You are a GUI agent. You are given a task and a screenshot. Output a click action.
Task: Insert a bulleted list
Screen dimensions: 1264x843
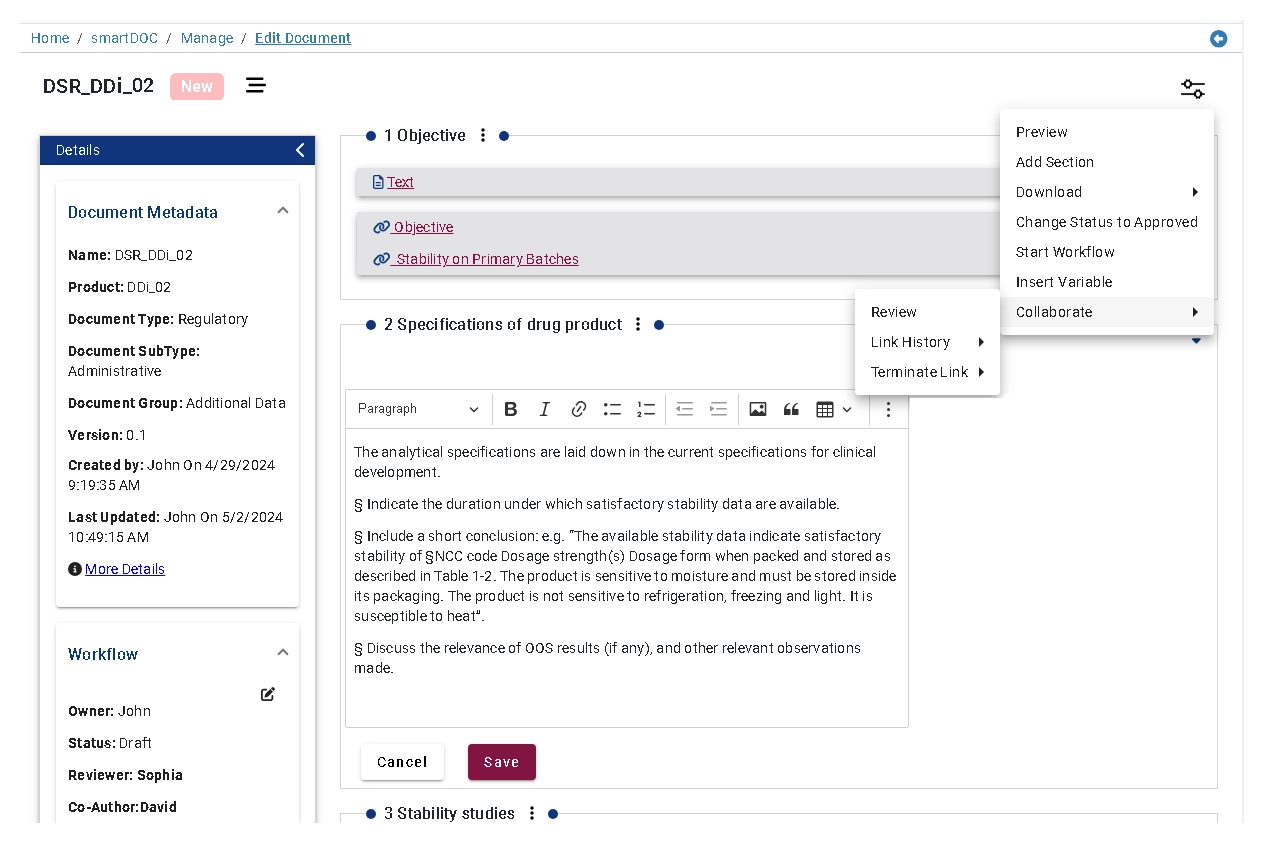coord(612,409)
